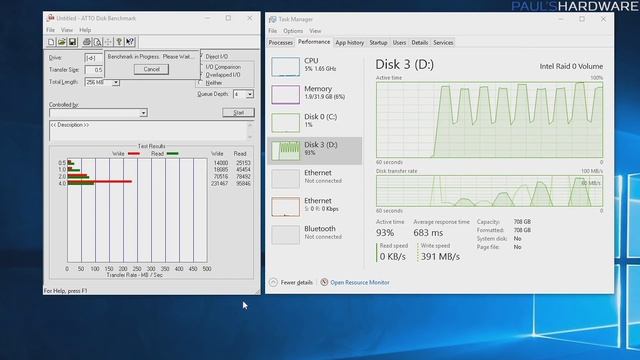Click the Drive selection field
Screen dimensions: 640x360
(x=94, y=58)
